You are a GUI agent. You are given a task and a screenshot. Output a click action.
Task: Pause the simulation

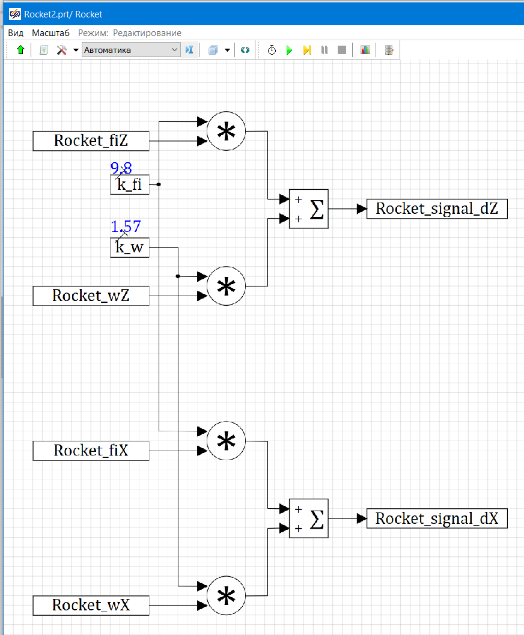point(324,50)
